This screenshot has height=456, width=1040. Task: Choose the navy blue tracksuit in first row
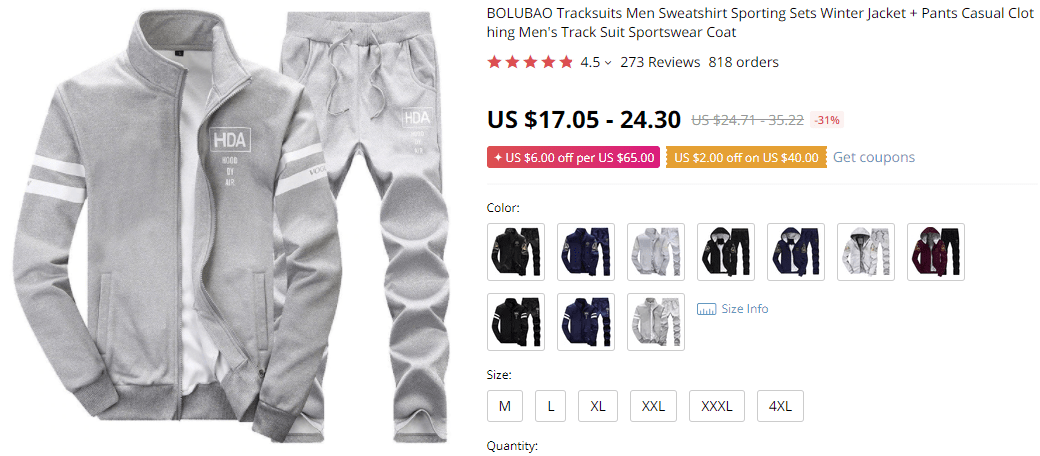tap(586, 252)
